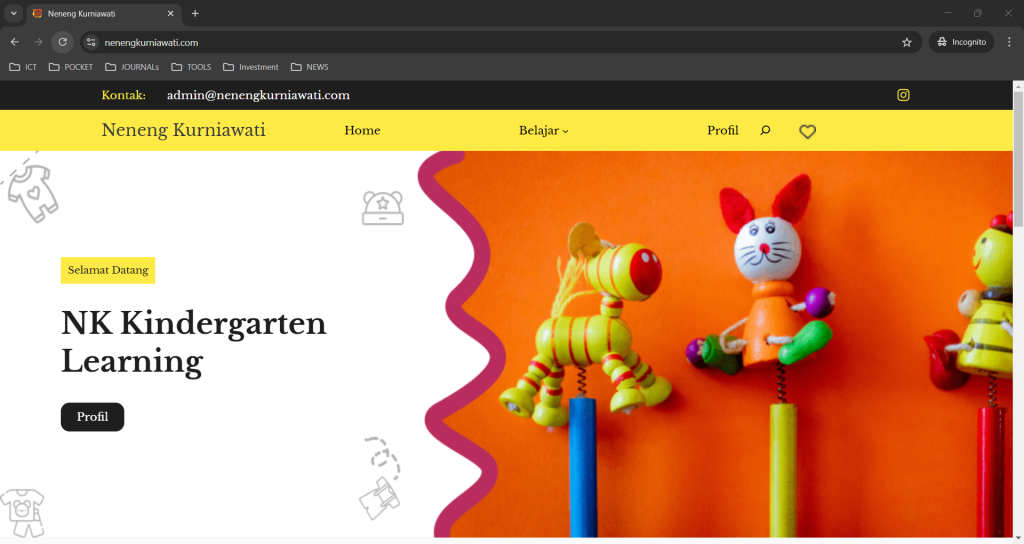This screenshot has height=544, width=1024.
Task: Go to Home menu item
Action: click(x=362, y=131)
